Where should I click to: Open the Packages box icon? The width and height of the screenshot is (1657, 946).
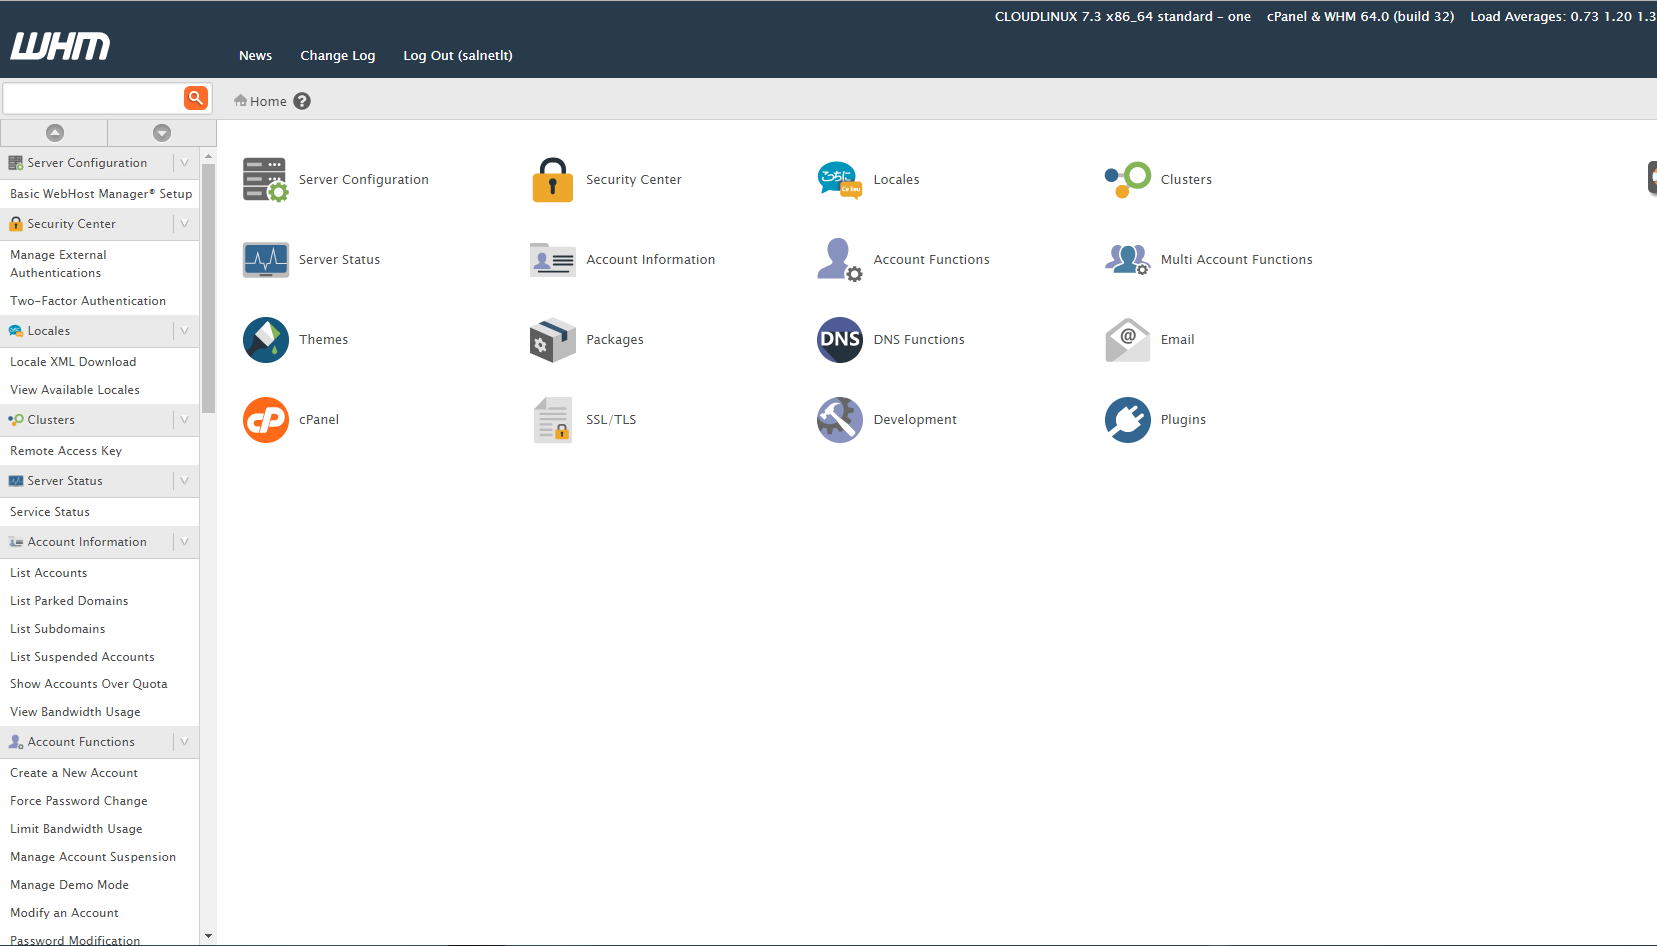552,340
